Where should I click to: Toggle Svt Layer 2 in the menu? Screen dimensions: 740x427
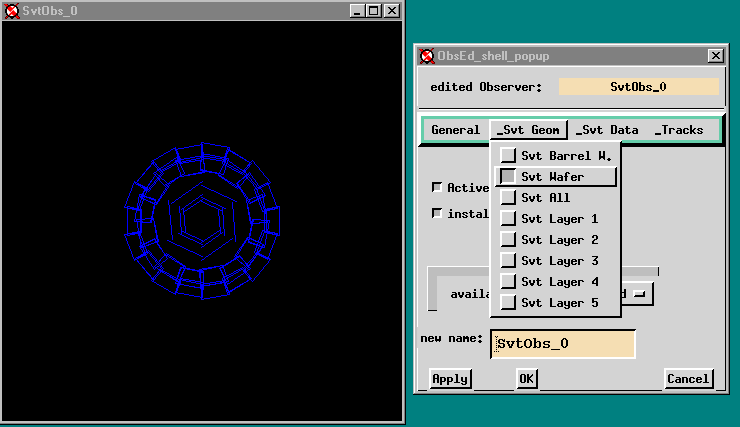509,240
